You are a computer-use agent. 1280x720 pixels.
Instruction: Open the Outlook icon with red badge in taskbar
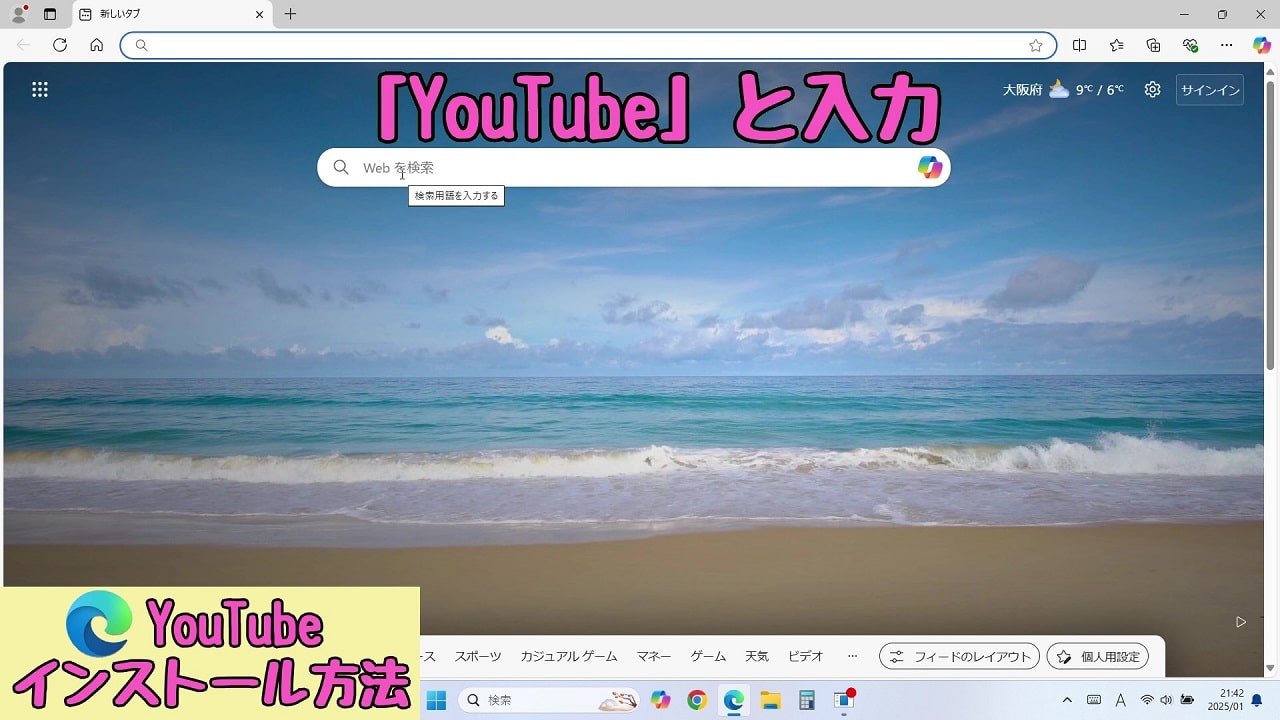pyautogui.click(x=844, y=700)
